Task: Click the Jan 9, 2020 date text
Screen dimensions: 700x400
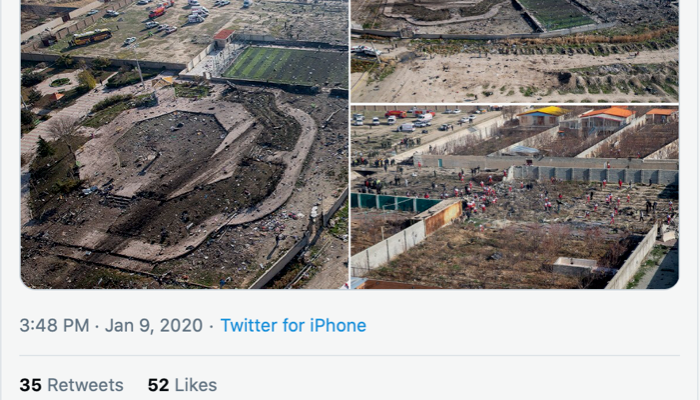Action: tap(154, 325)
